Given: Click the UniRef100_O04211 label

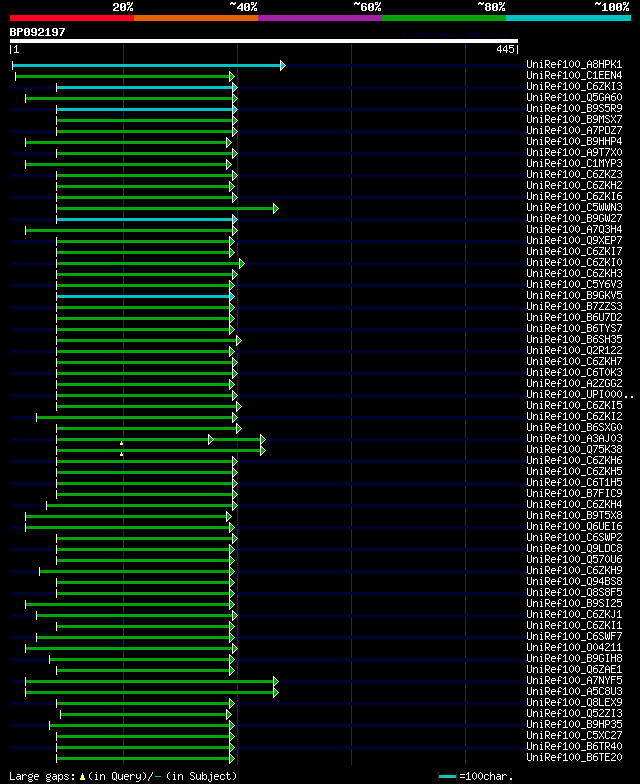Looking at the screenshot, I should 574,648.
